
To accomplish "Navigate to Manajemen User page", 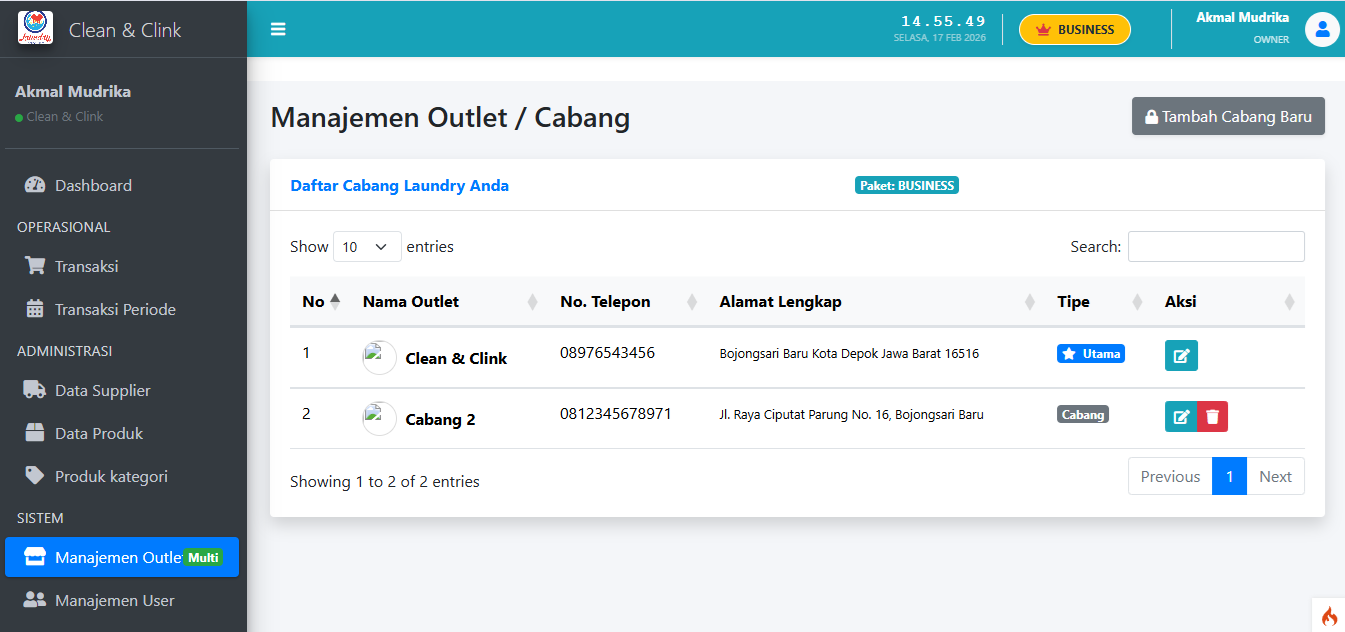I will (x=114, y=600).
